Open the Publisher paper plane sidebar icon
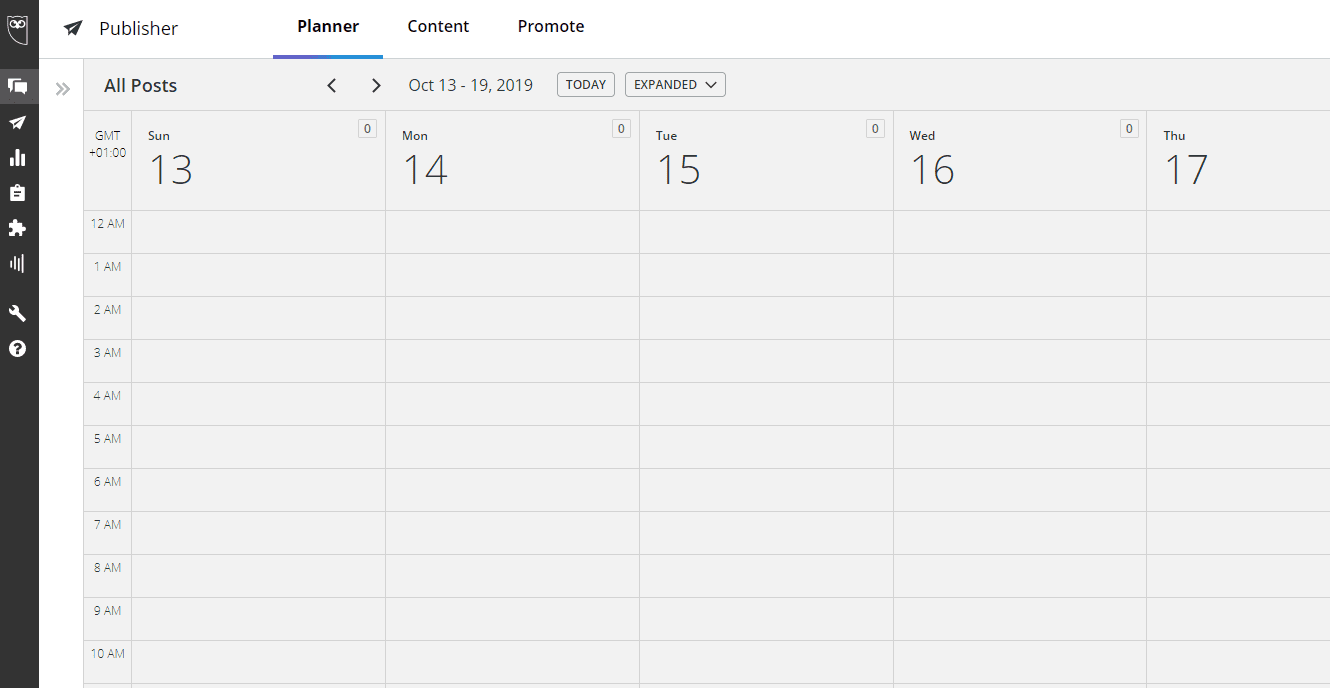Viewport: 1330px width, 688px height. [x=18, y=123]
